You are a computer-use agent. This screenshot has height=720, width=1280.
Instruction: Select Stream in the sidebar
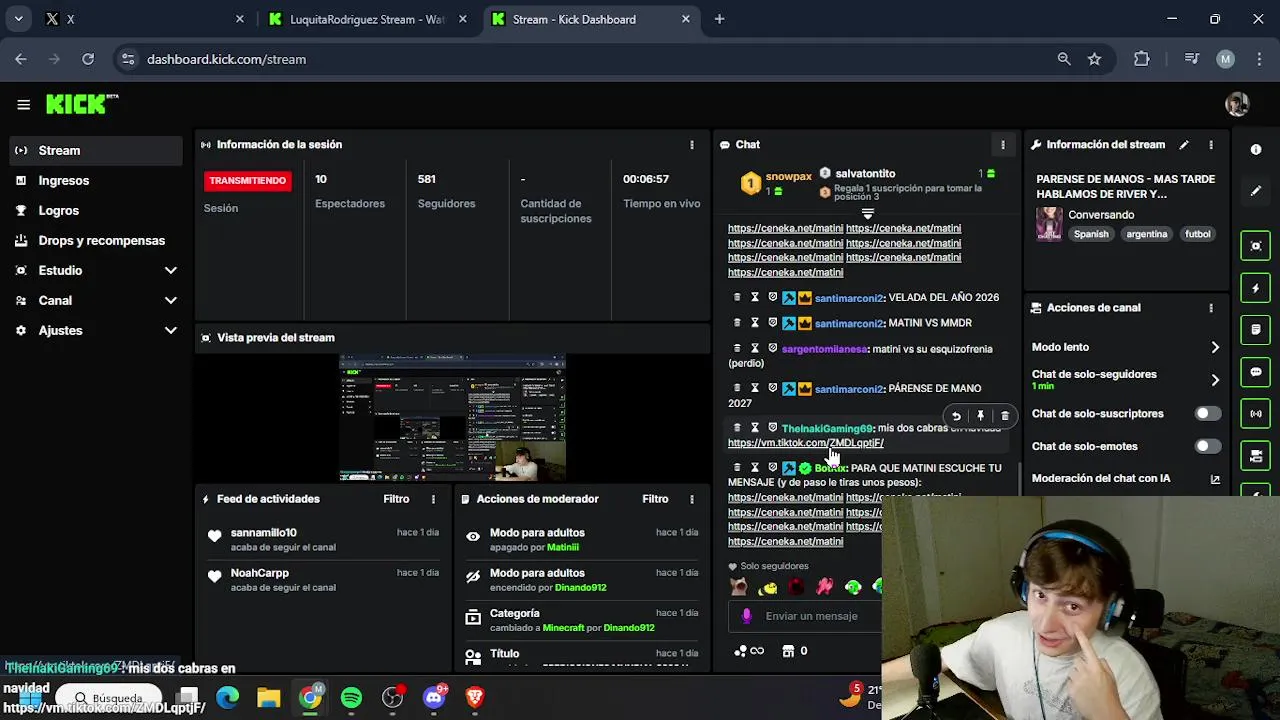tap(95, 150)
